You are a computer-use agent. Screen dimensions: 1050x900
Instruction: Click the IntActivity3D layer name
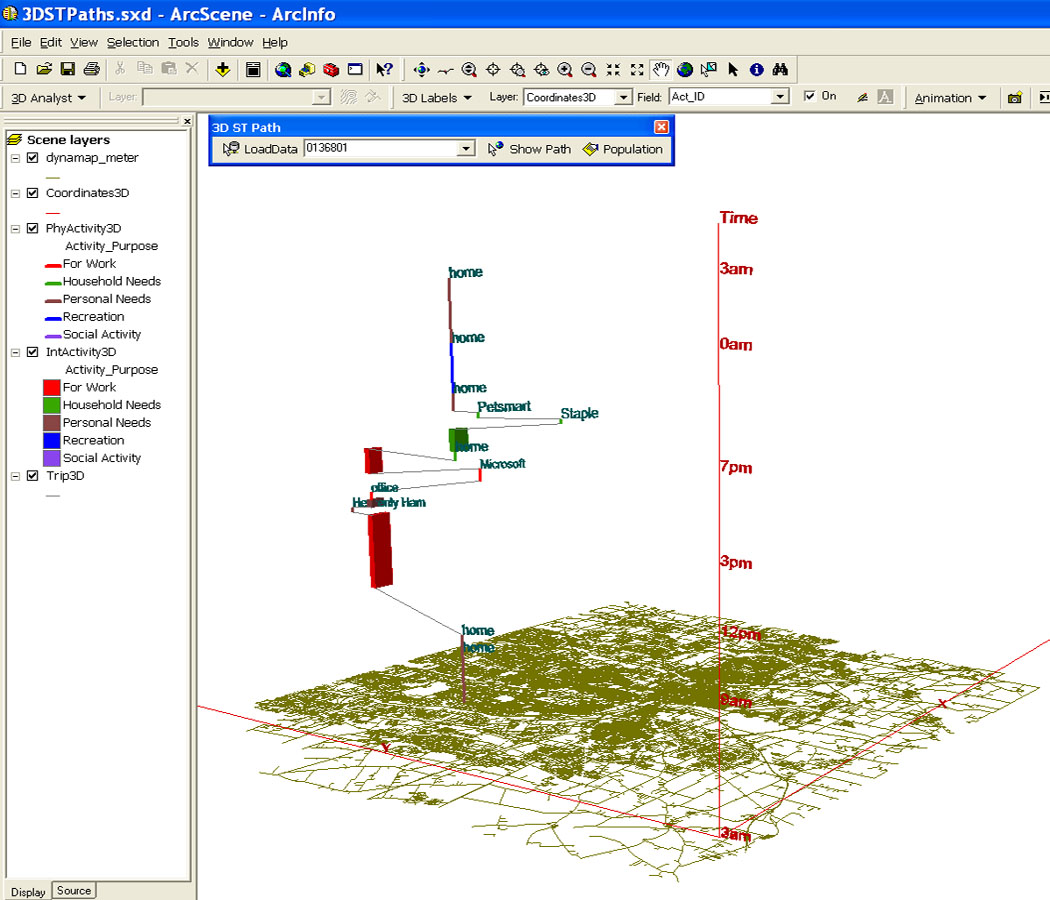pos(81,352)
